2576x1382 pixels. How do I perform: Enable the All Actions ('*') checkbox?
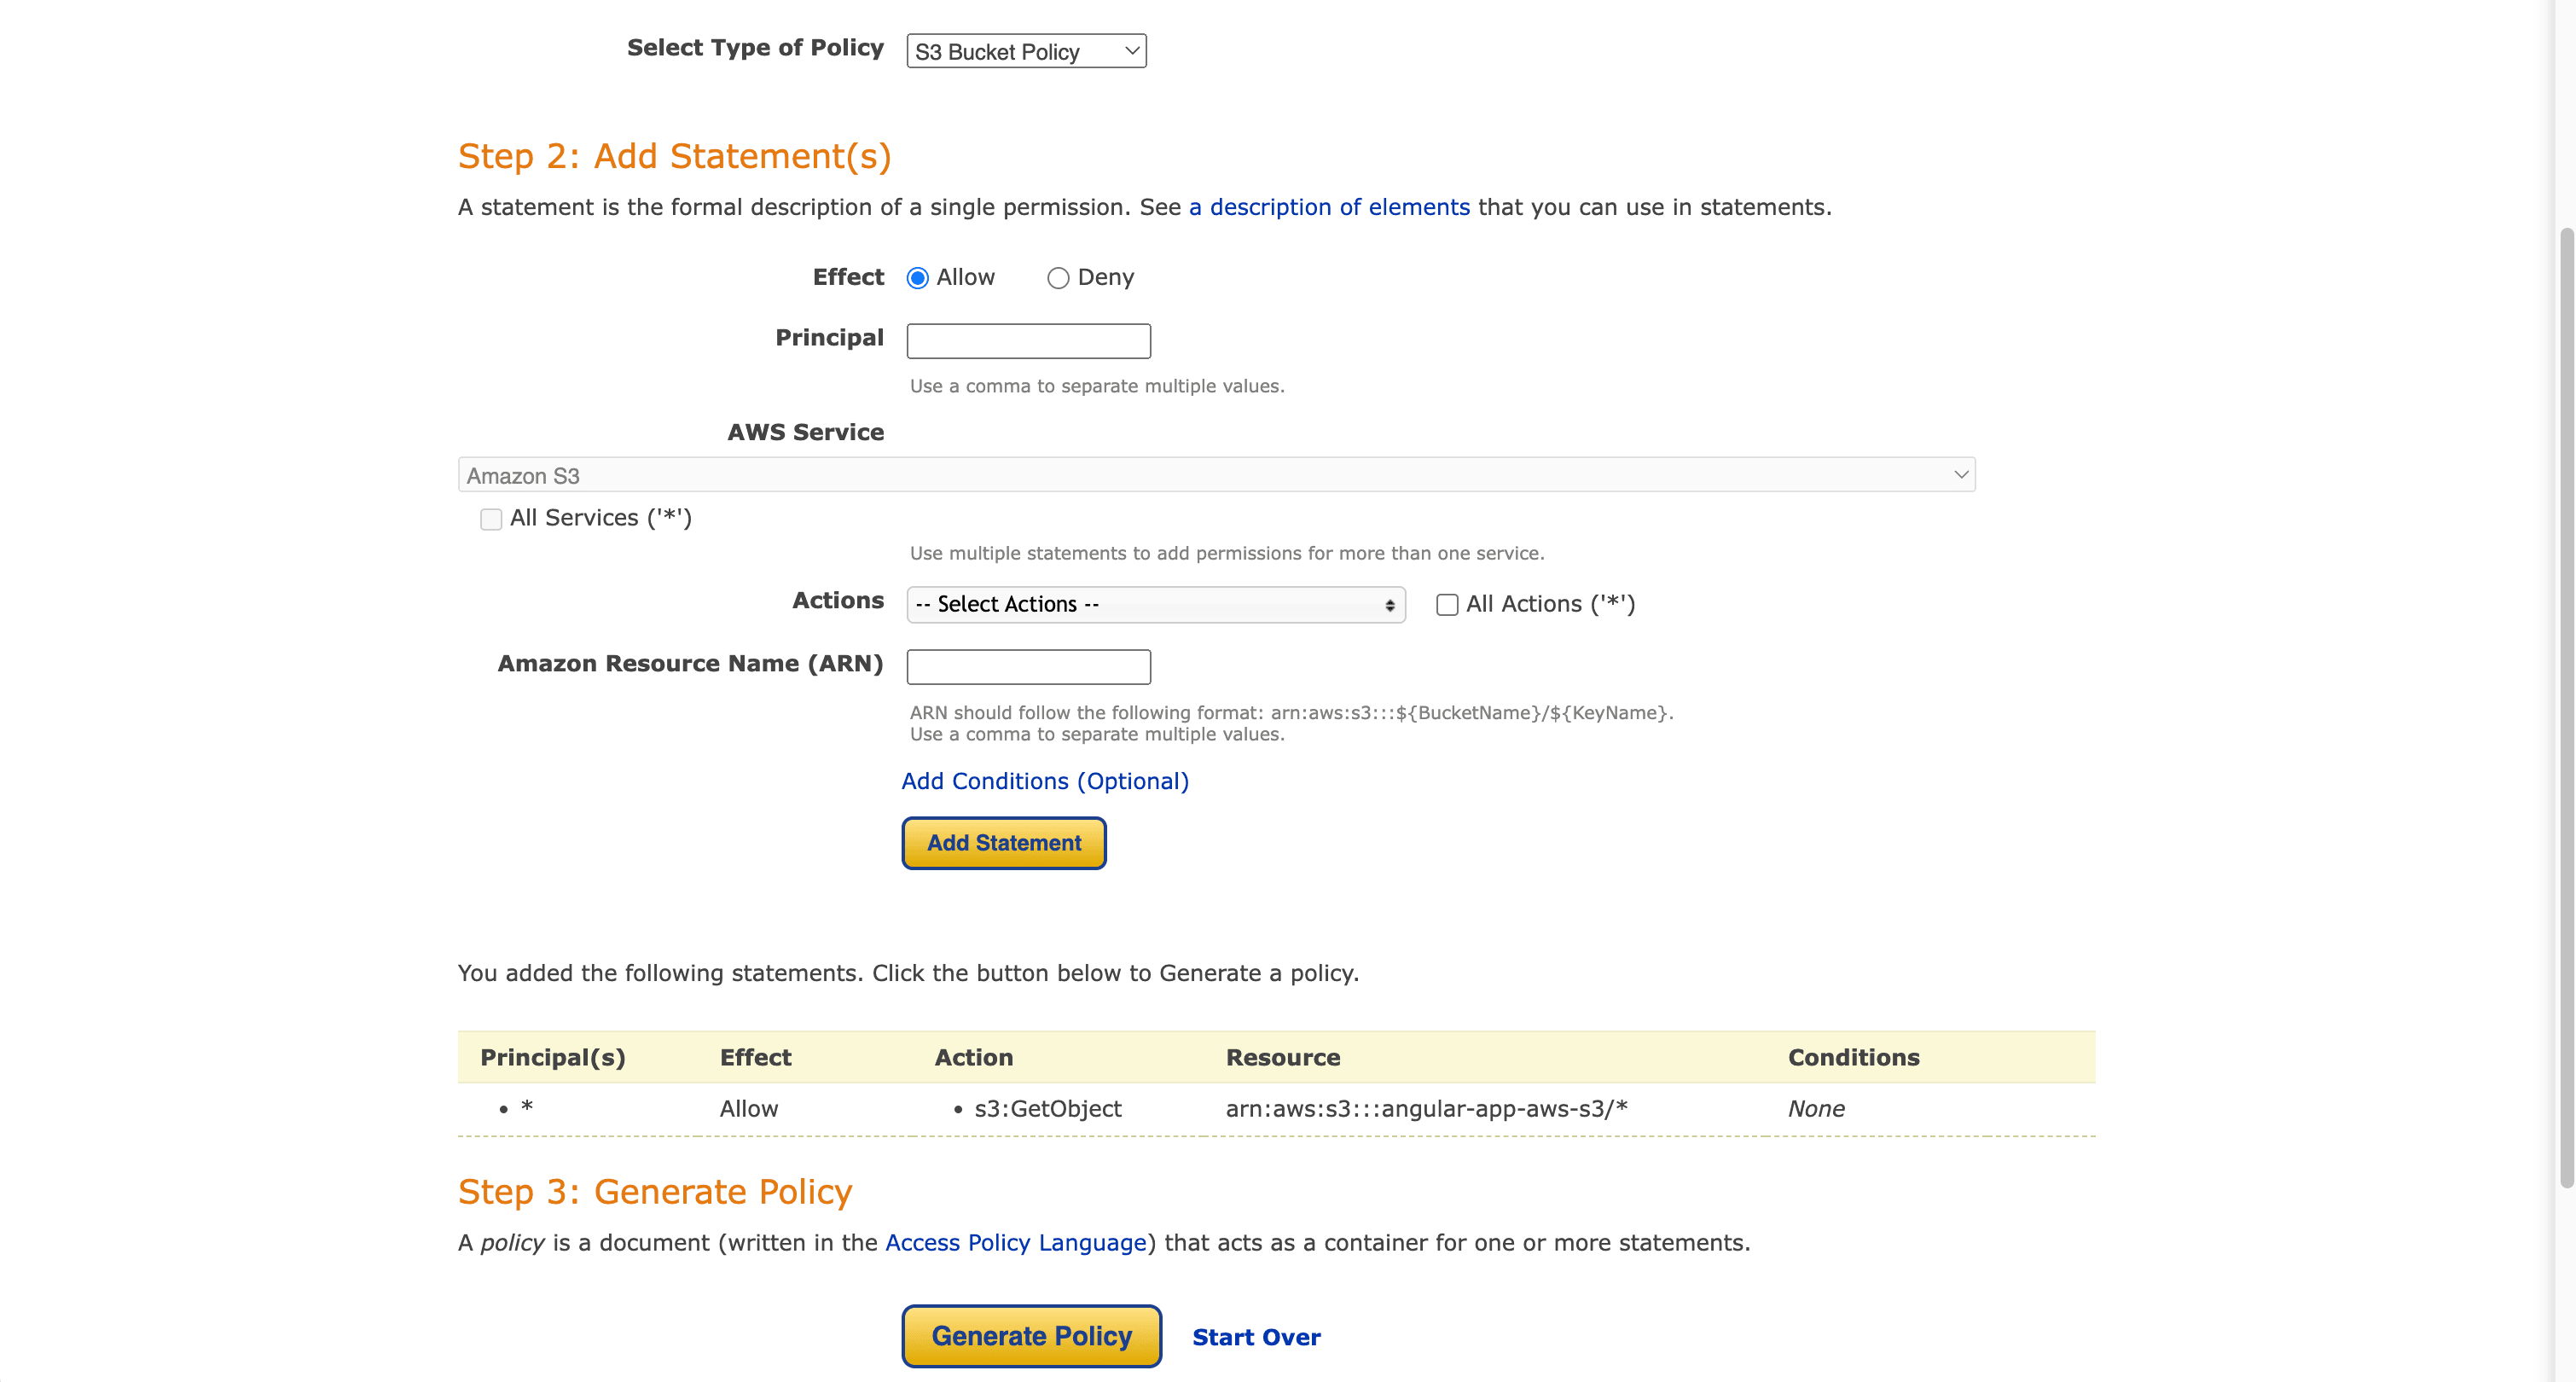(1446, 605)
